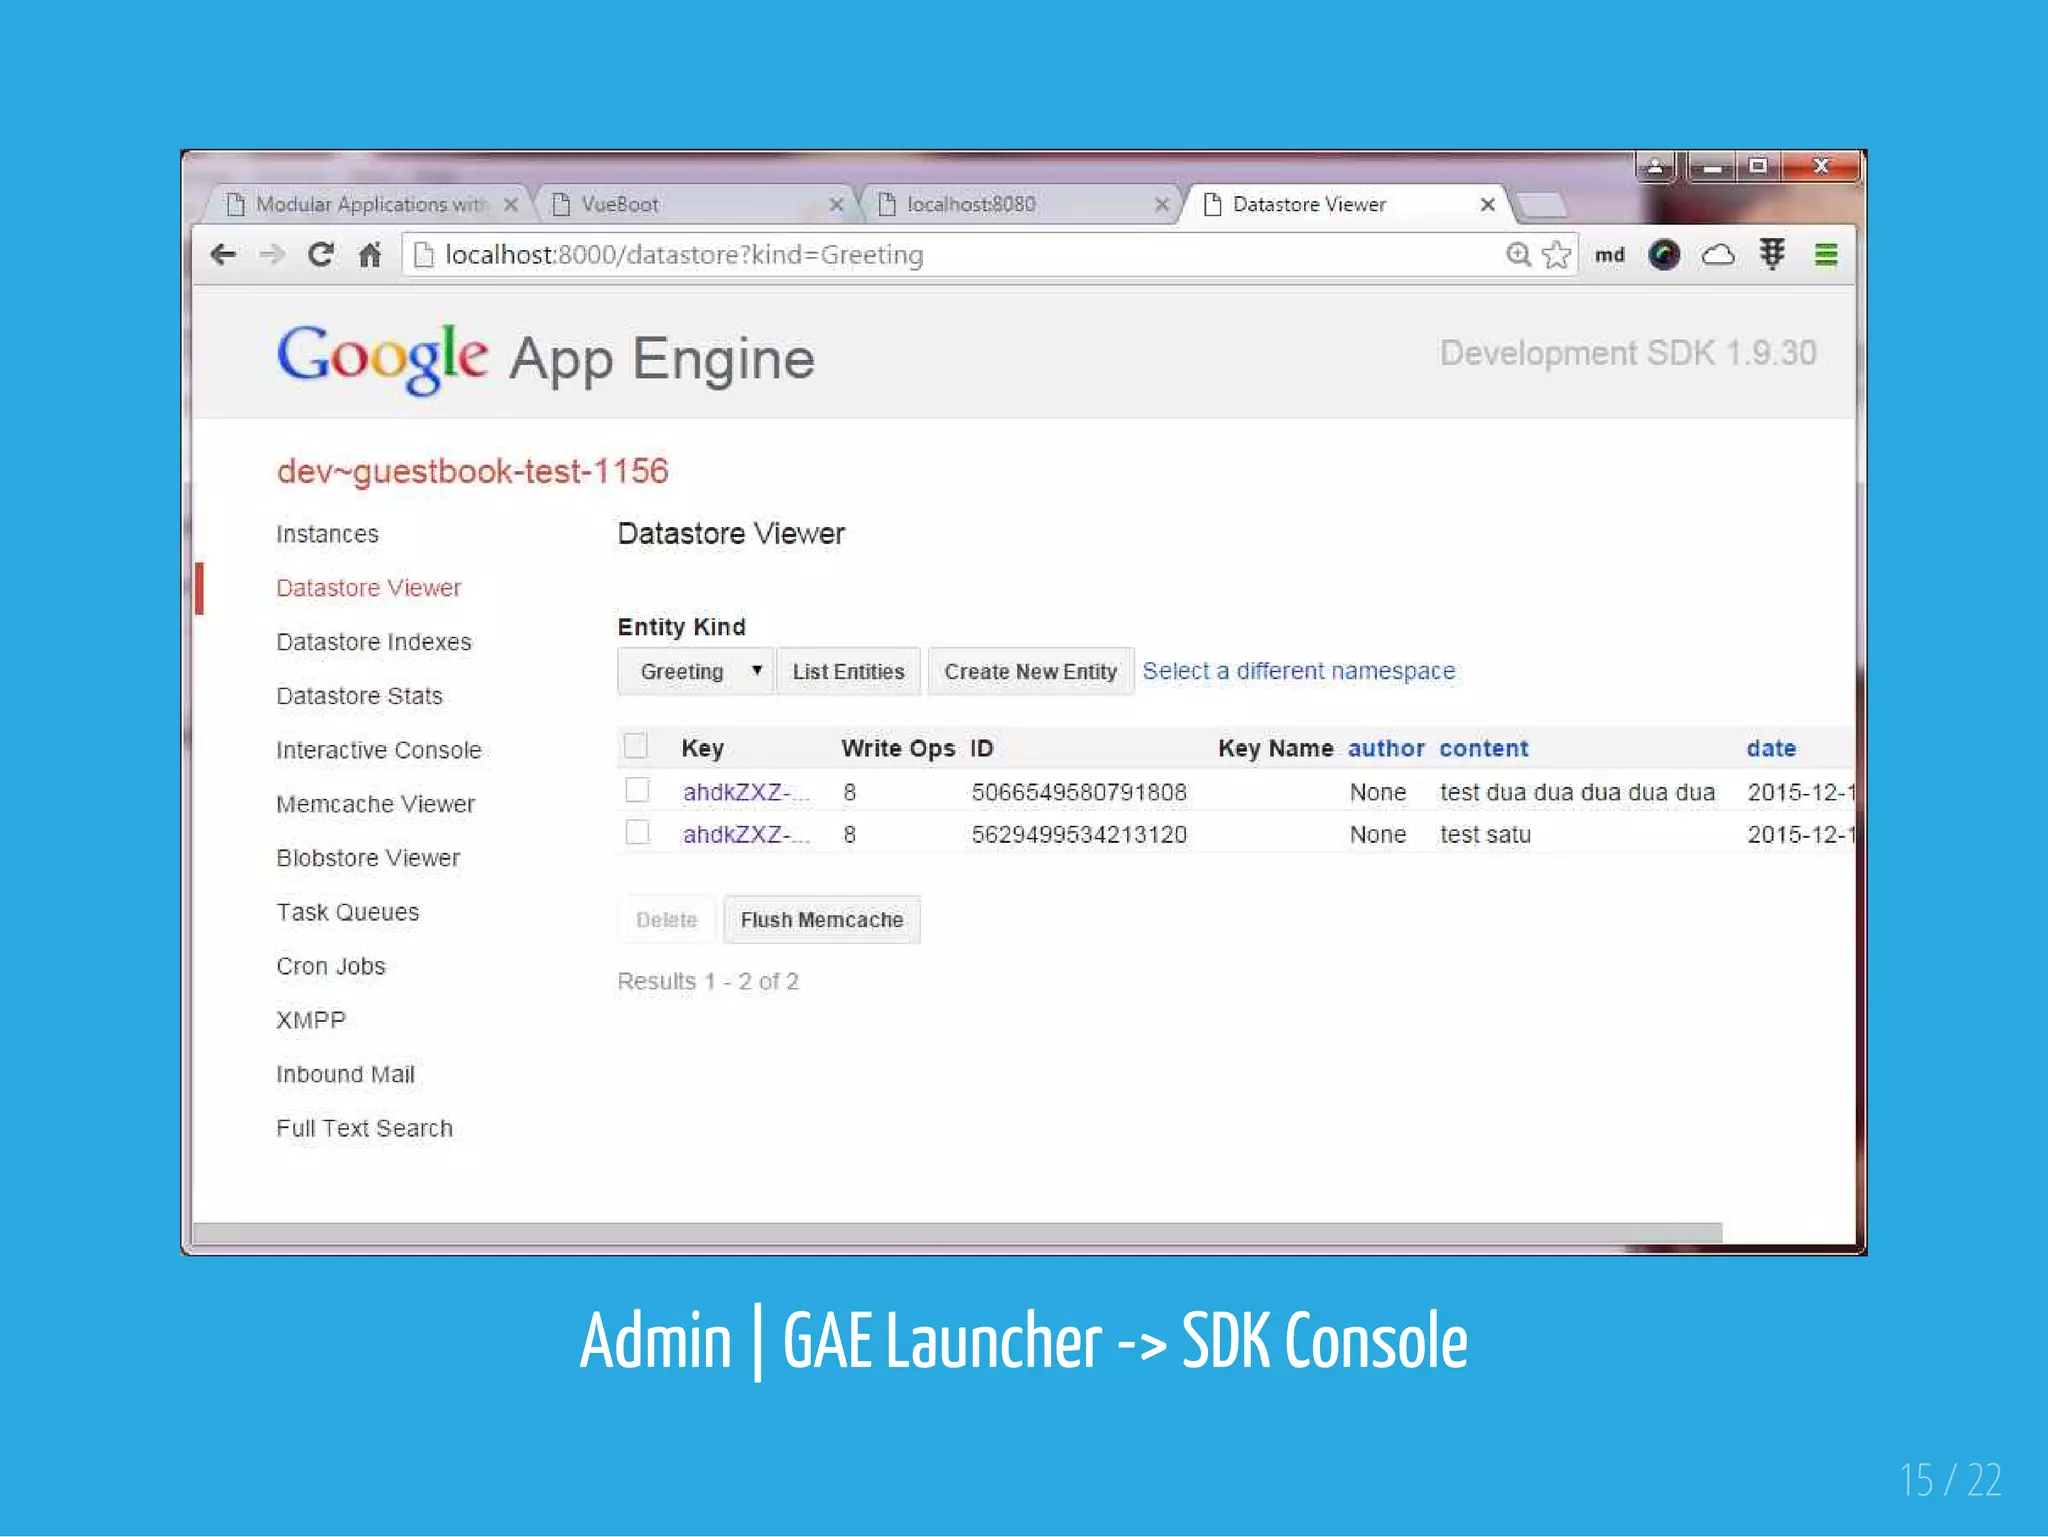
Task: Click the 'test dua dua dua dua dua' cell
Action: tap(1577, 792)
